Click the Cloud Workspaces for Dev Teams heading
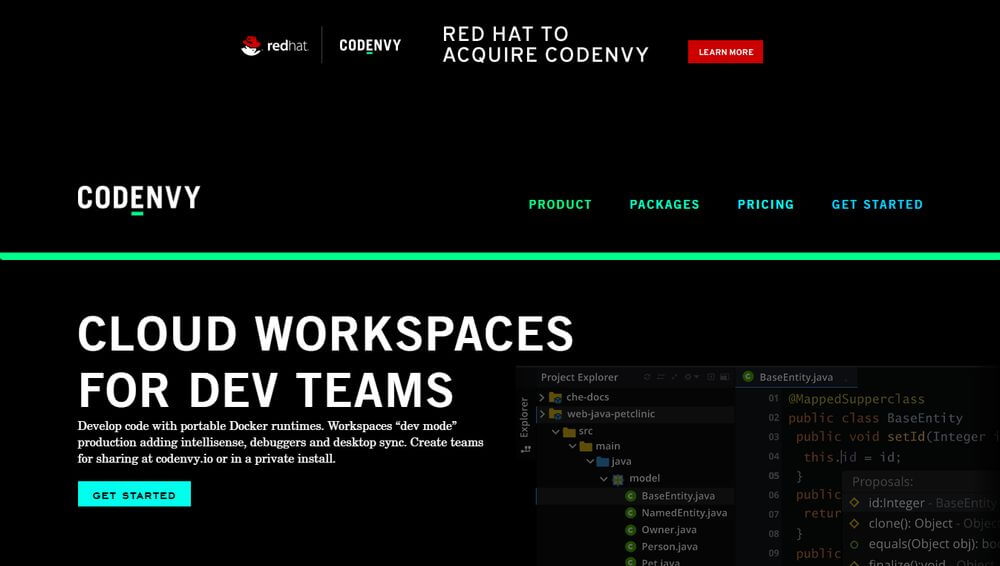This screenshot has height=566, width=1000. pos(325,361)
